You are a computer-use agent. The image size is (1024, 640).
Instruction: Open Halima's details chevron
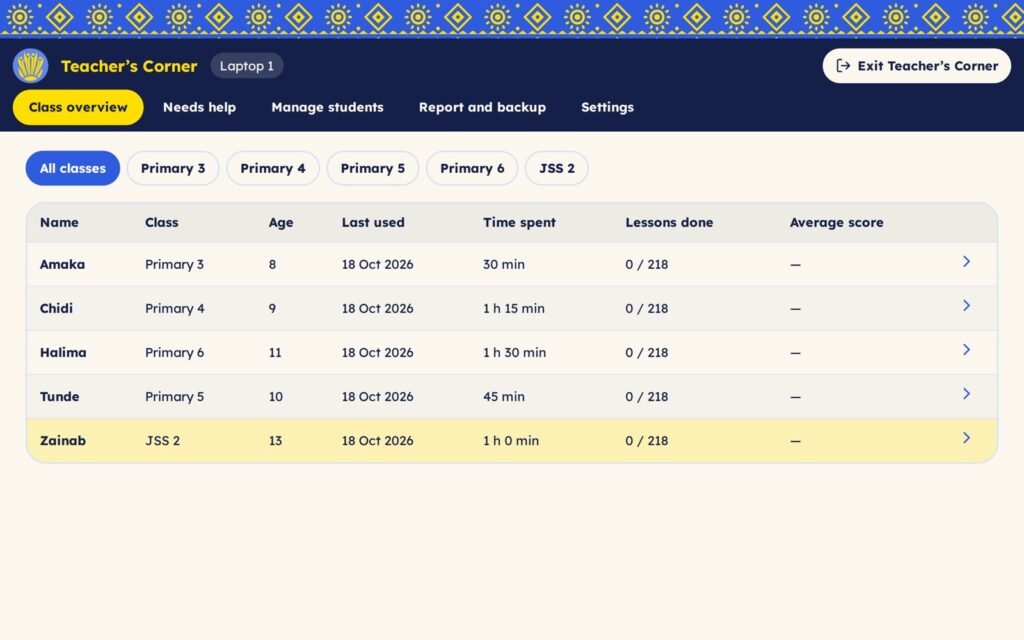pyautogui.click(x=967, y=350)
